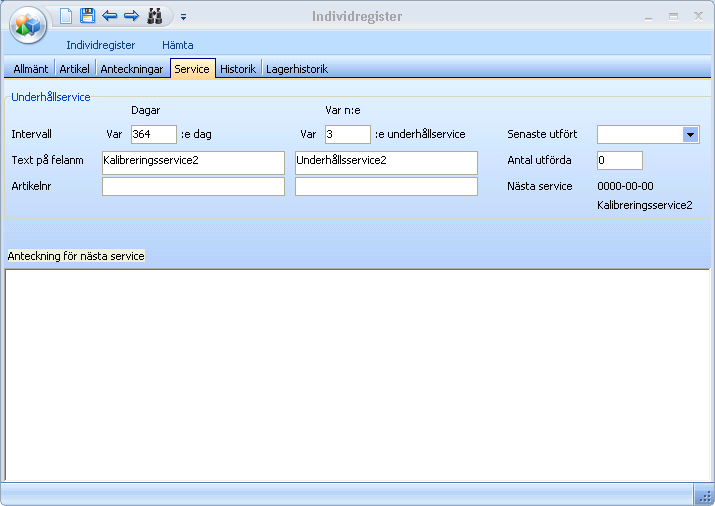The image size is (715, 506).
Task: Open the Senaste utfört dropdown
Action: [690, 135]
